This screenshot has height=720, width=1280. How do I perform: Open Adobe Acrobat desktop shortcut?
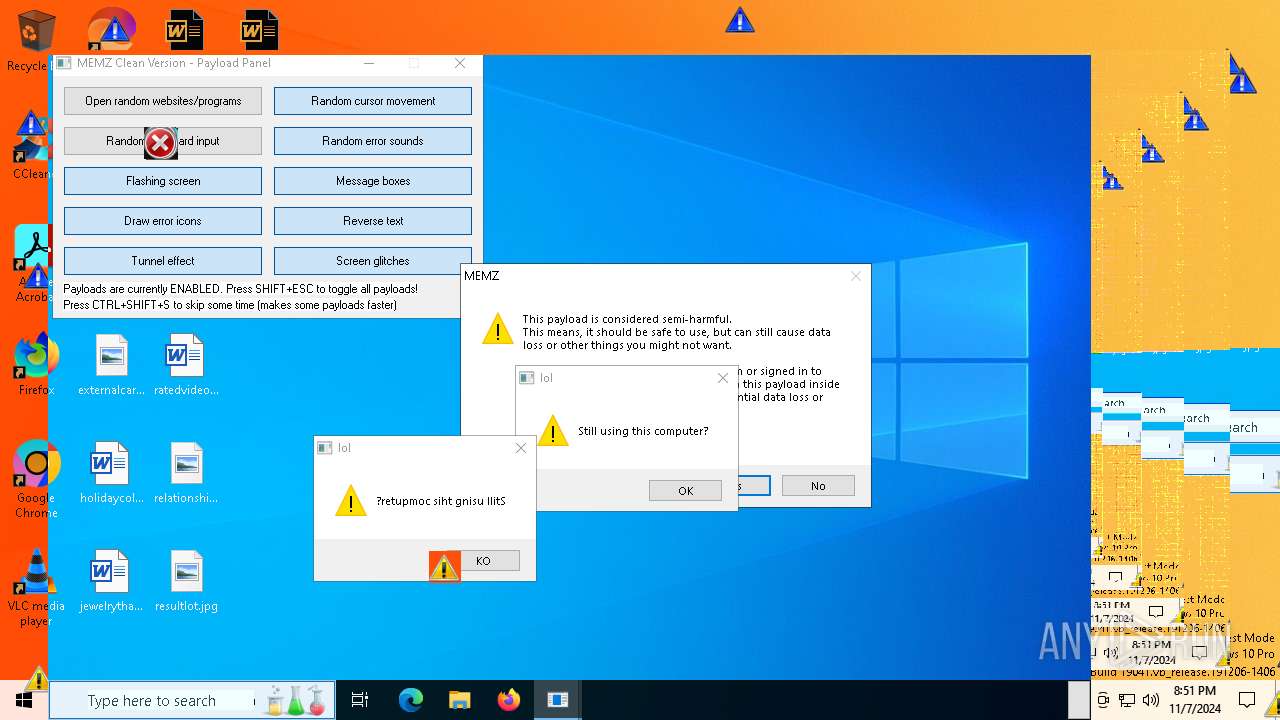click(x=32, y=264)
